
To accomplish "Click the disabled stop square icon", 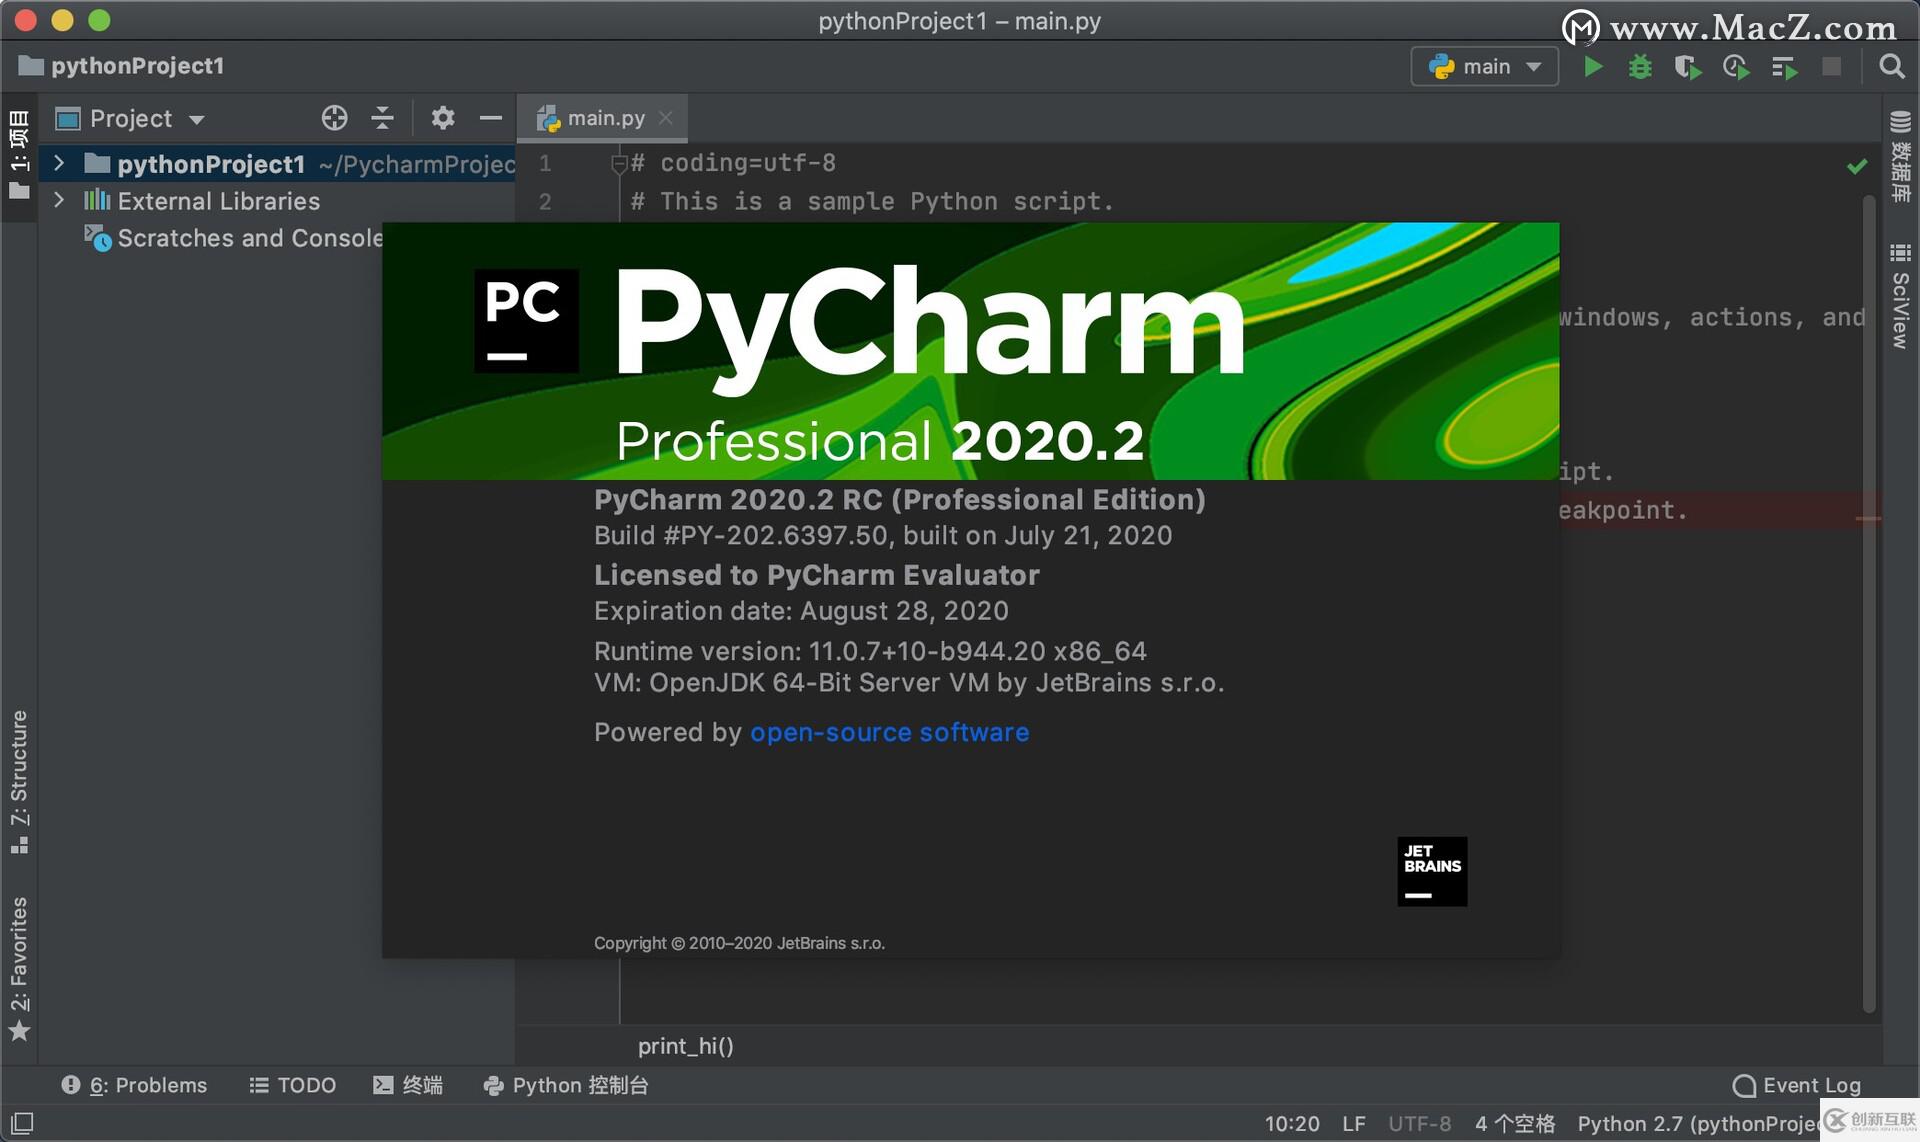I will pos(1831,67).
